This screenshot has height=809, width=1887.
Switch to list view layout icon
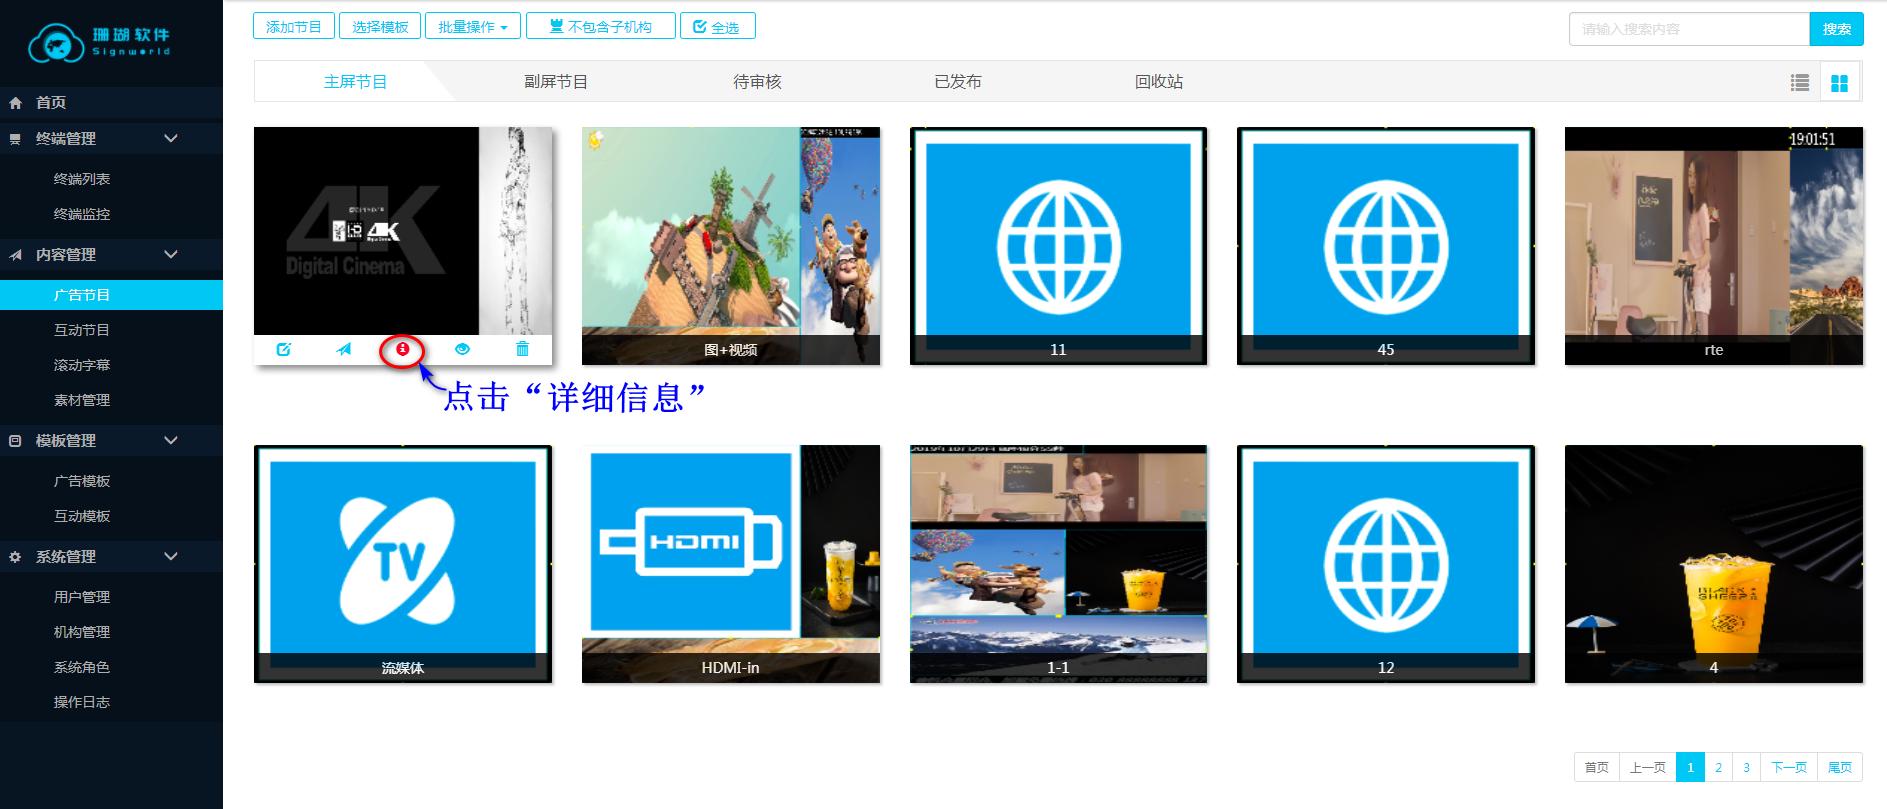pos(1800,83)
